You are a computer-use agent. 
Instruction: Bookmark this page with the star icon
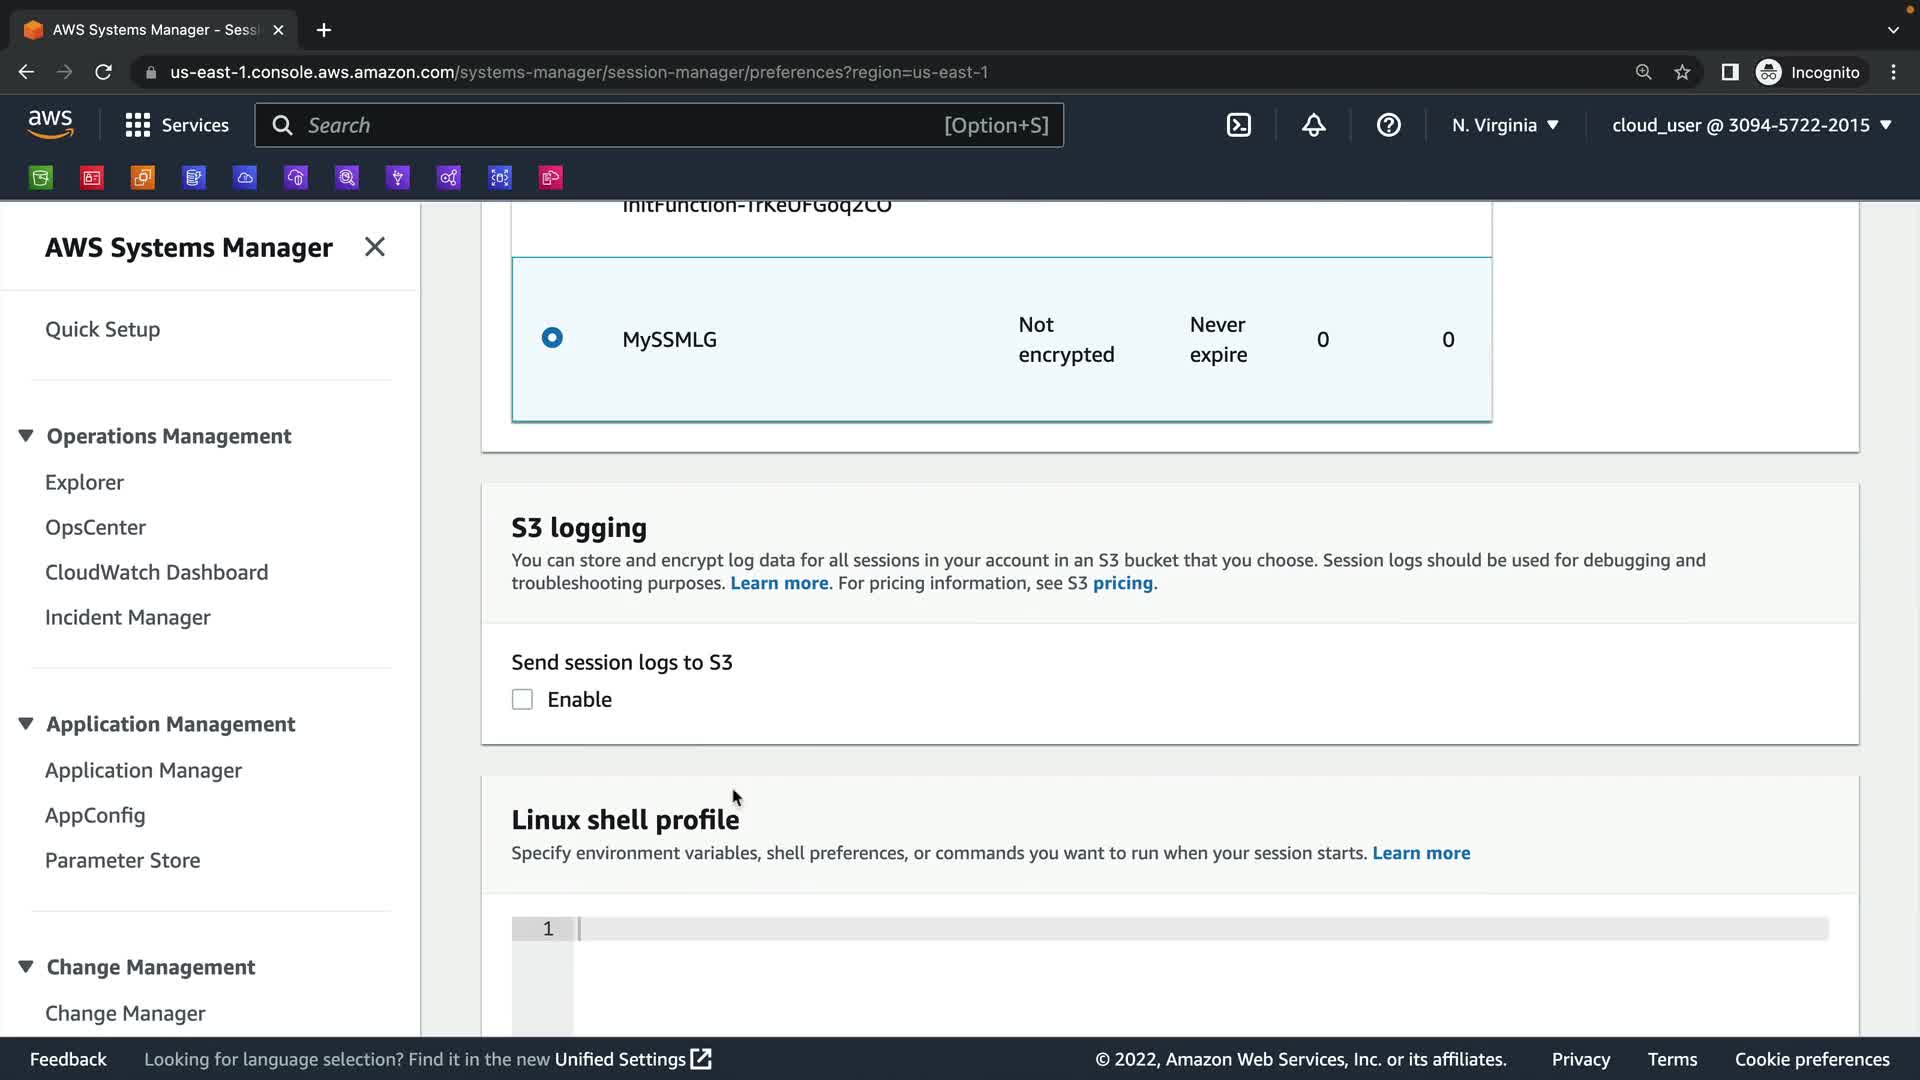coord(1682,72)
